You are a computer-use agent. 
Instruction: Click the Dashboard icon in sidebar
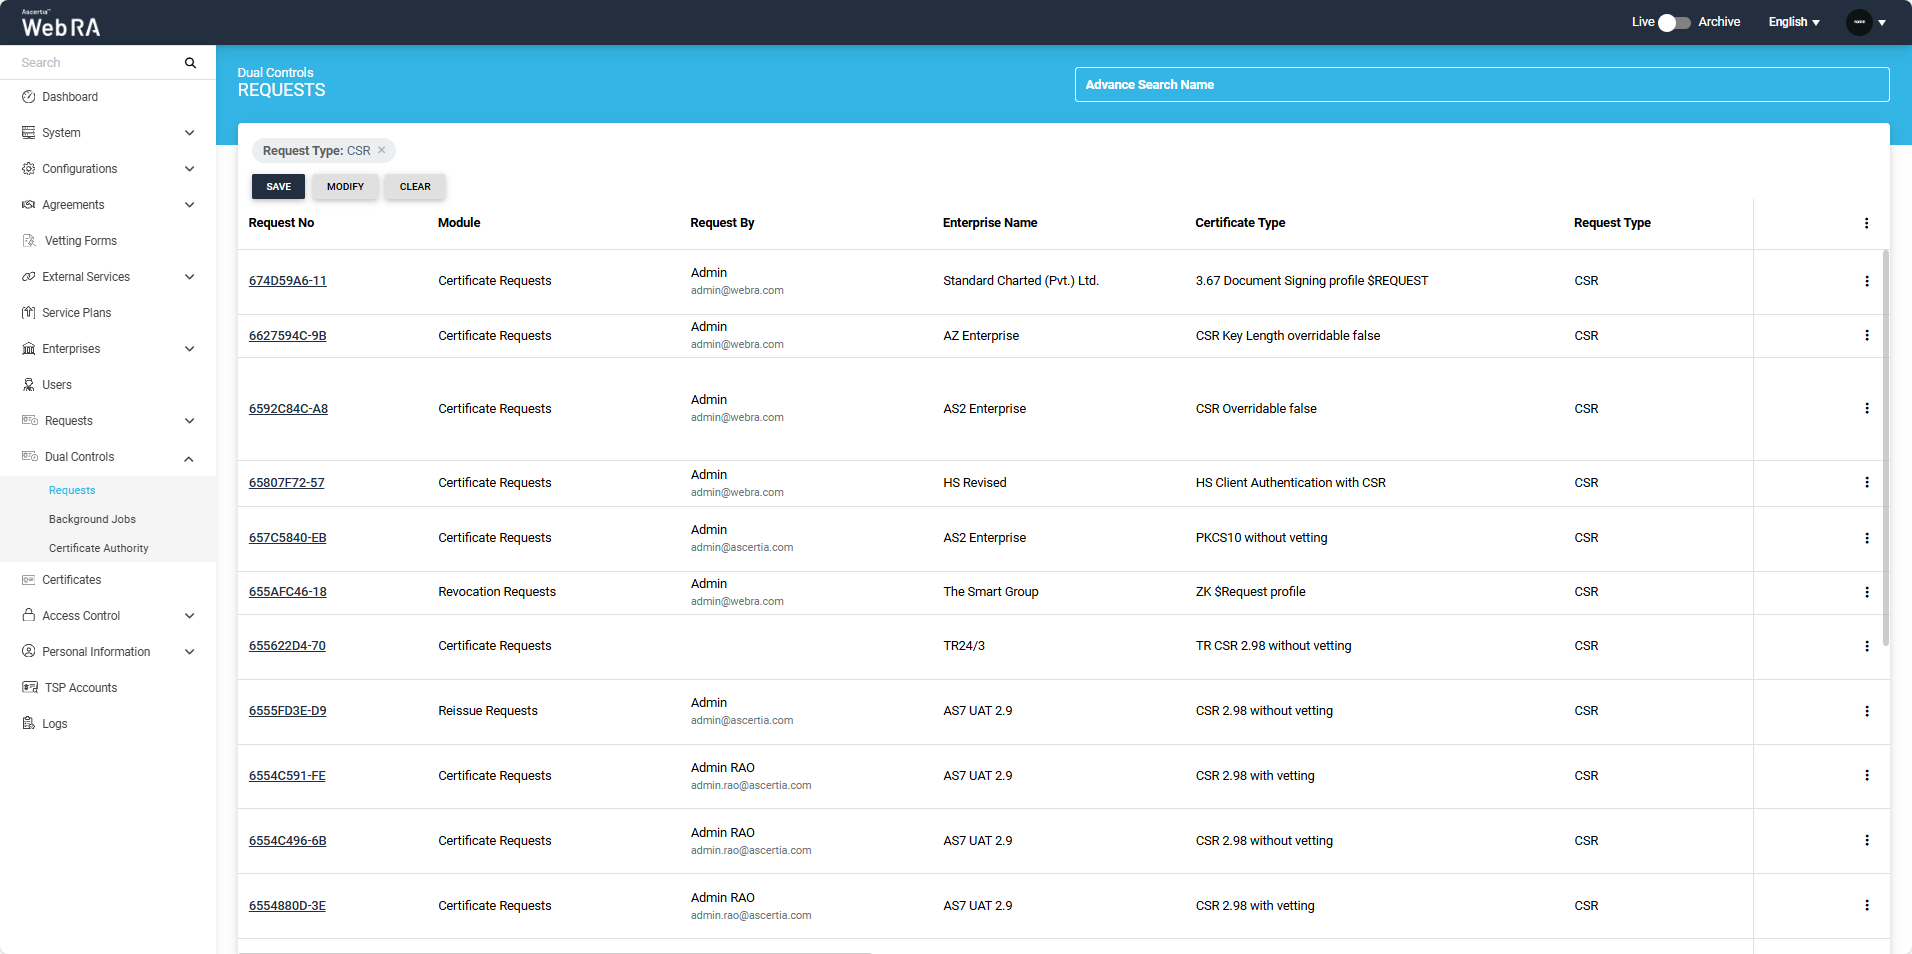pos(29,97)
